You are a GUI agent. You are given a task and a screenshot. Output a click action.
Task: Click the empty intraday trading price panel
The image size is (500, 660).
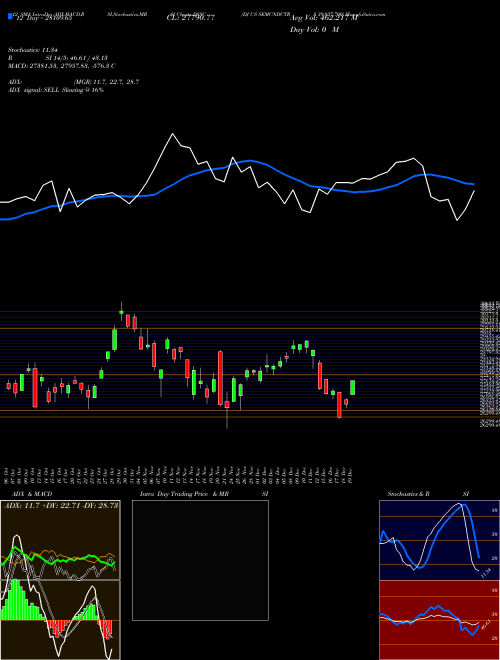[x=200, y=560]
